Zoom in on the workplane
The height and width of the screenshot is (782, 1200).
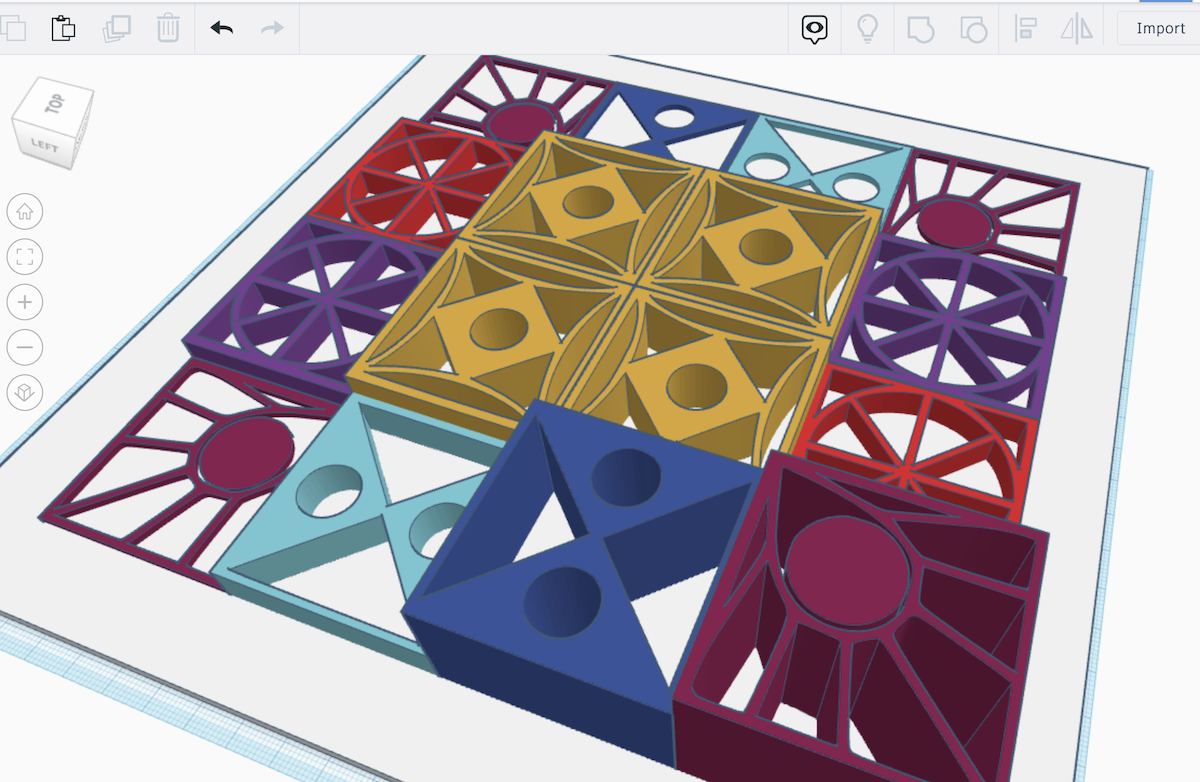(25, 302)
